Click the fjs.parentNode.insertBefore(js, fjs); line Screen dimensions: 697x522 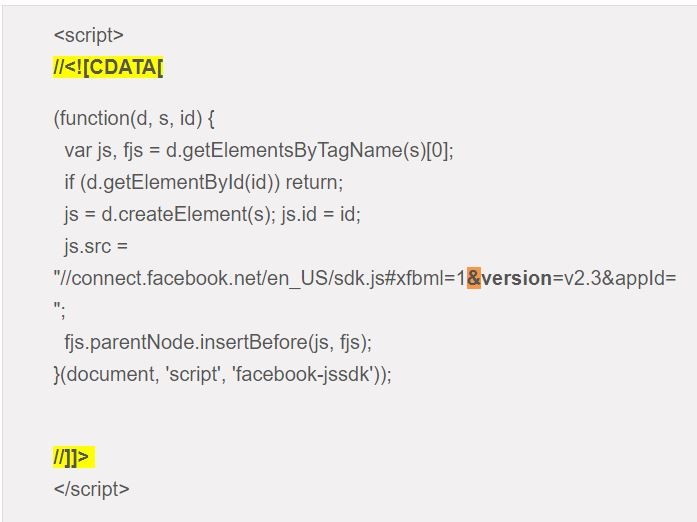(218, 342)
